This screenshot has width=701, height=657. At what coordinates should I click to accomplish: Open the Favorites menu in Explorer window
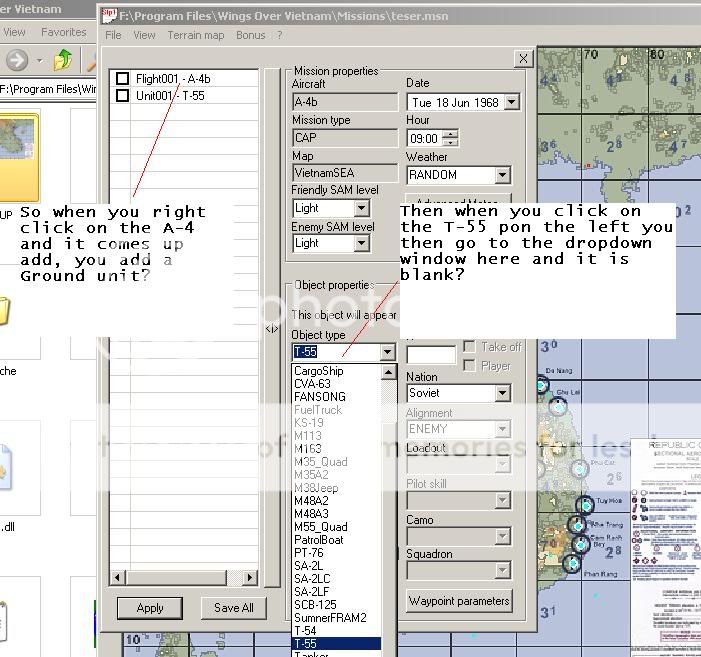click(63, 32)
